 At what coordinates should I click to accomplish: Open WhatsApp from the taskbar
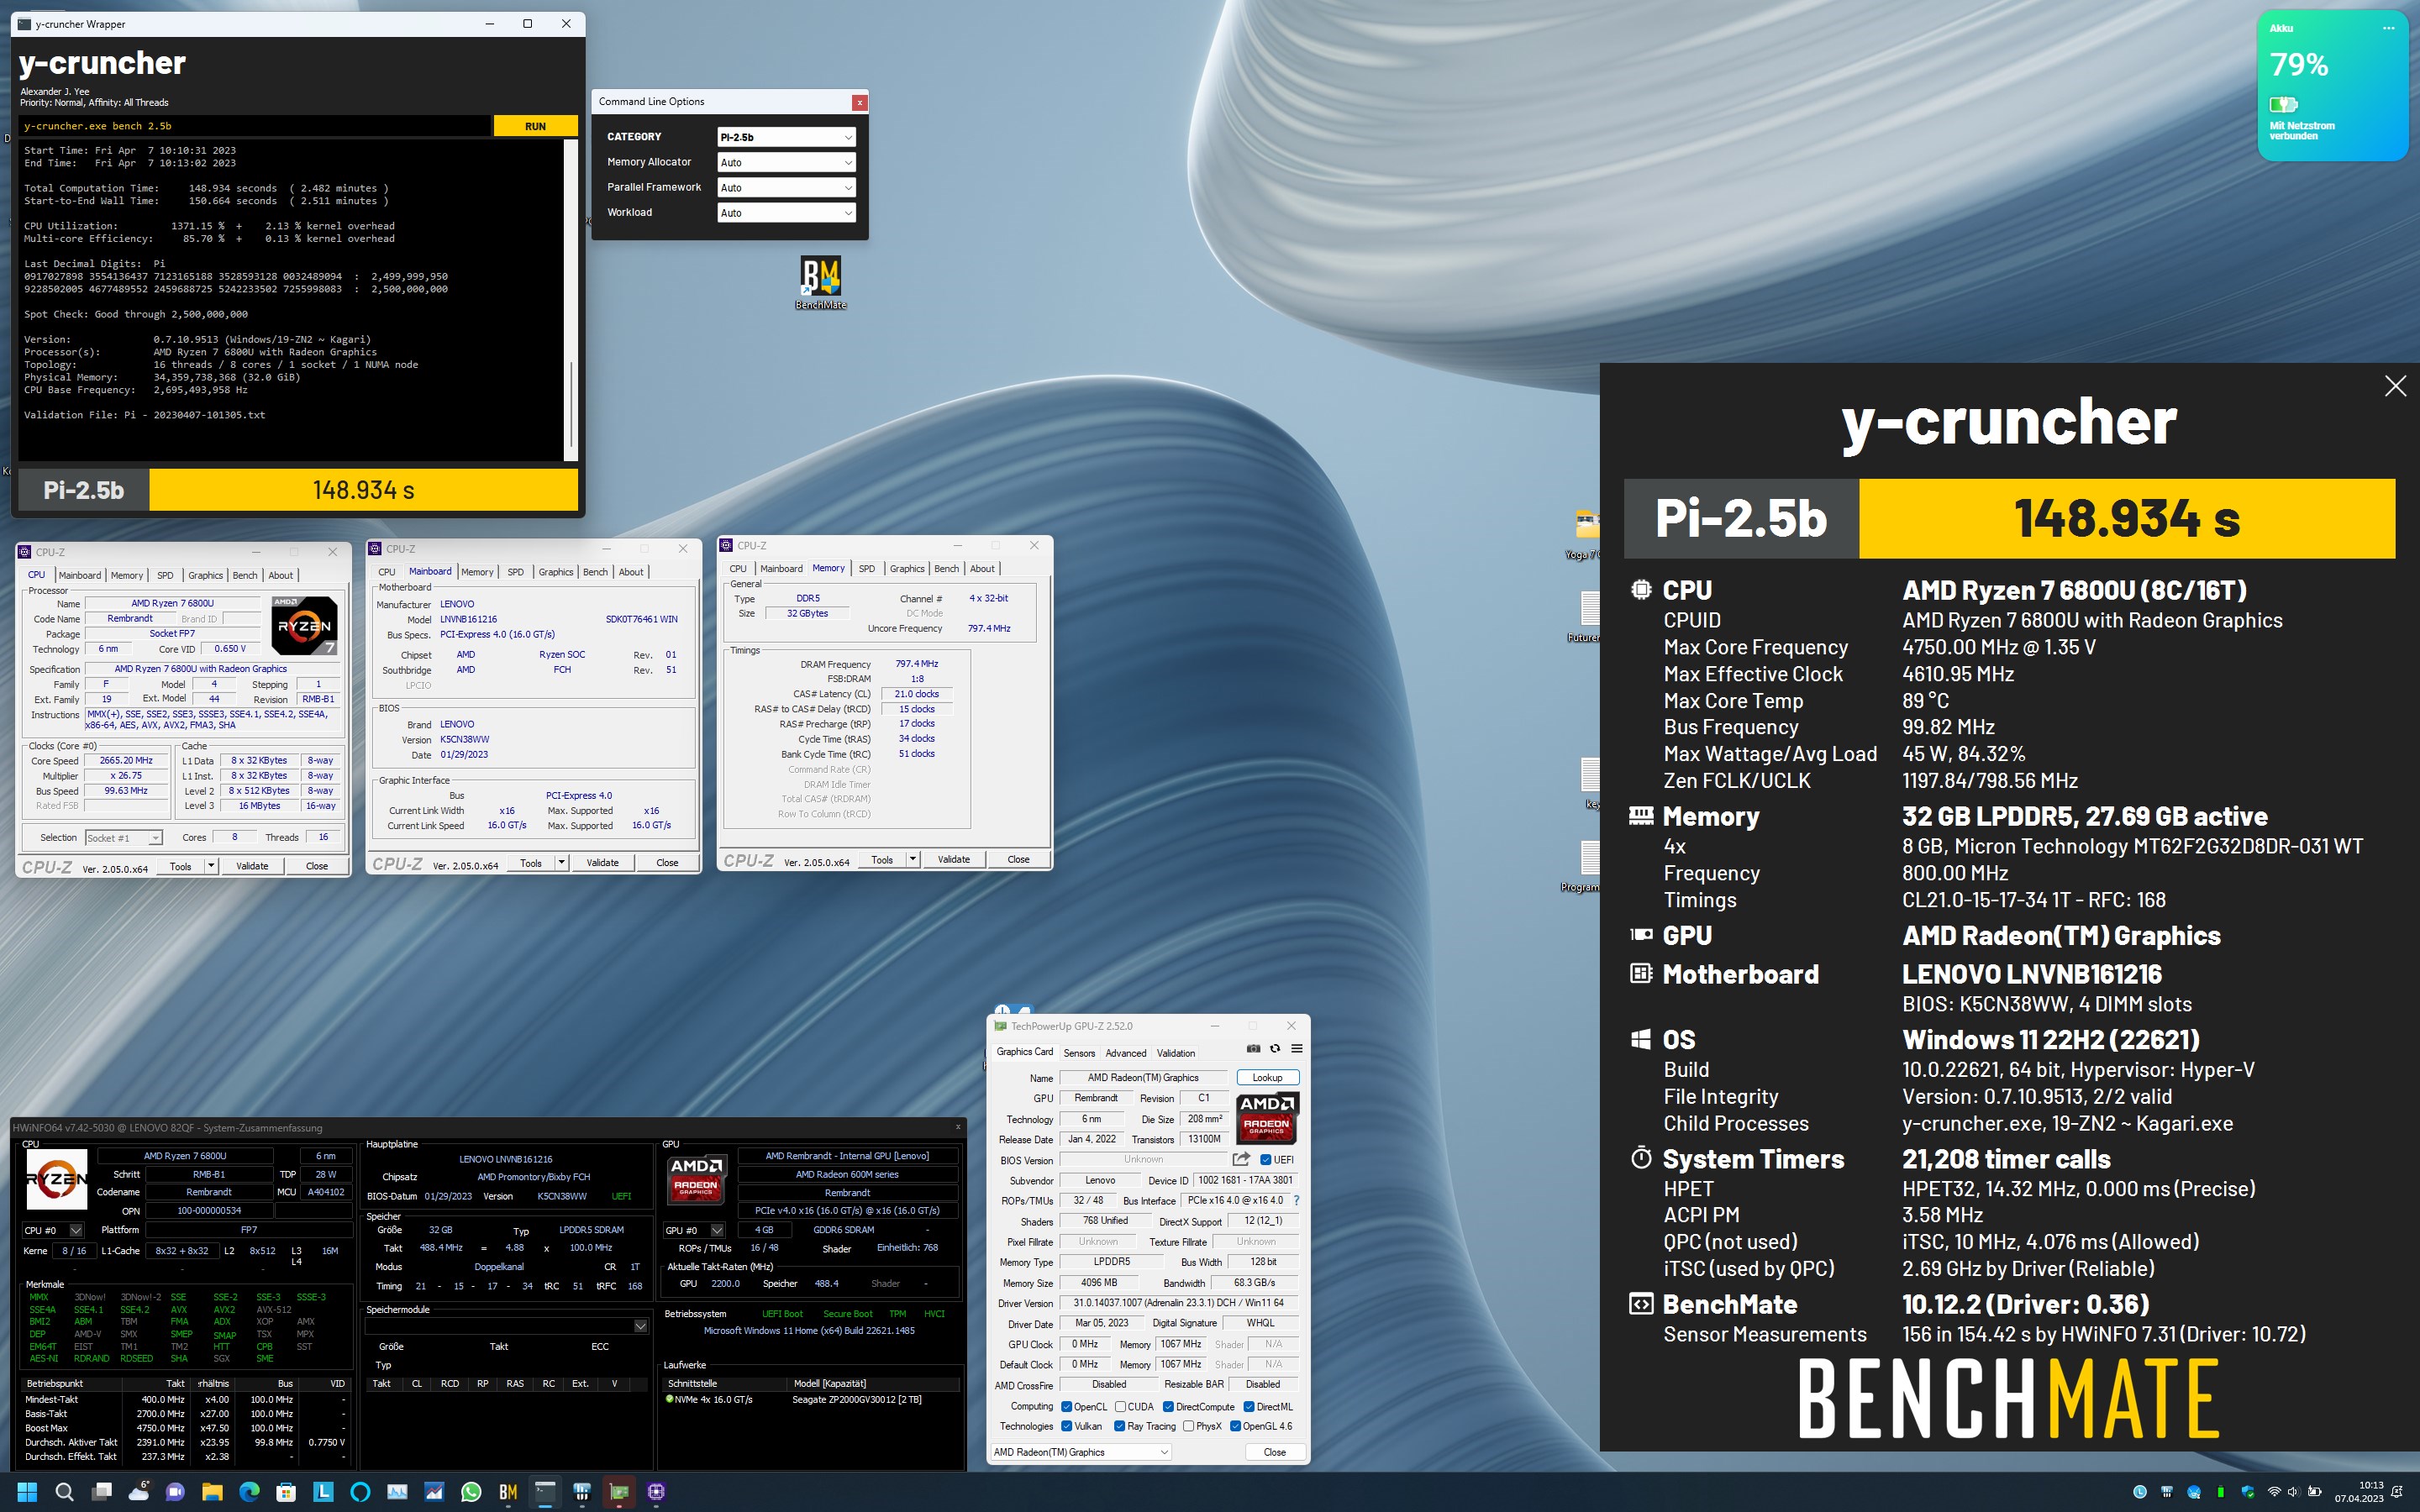pyautogui.click(x=471, y=1492)
